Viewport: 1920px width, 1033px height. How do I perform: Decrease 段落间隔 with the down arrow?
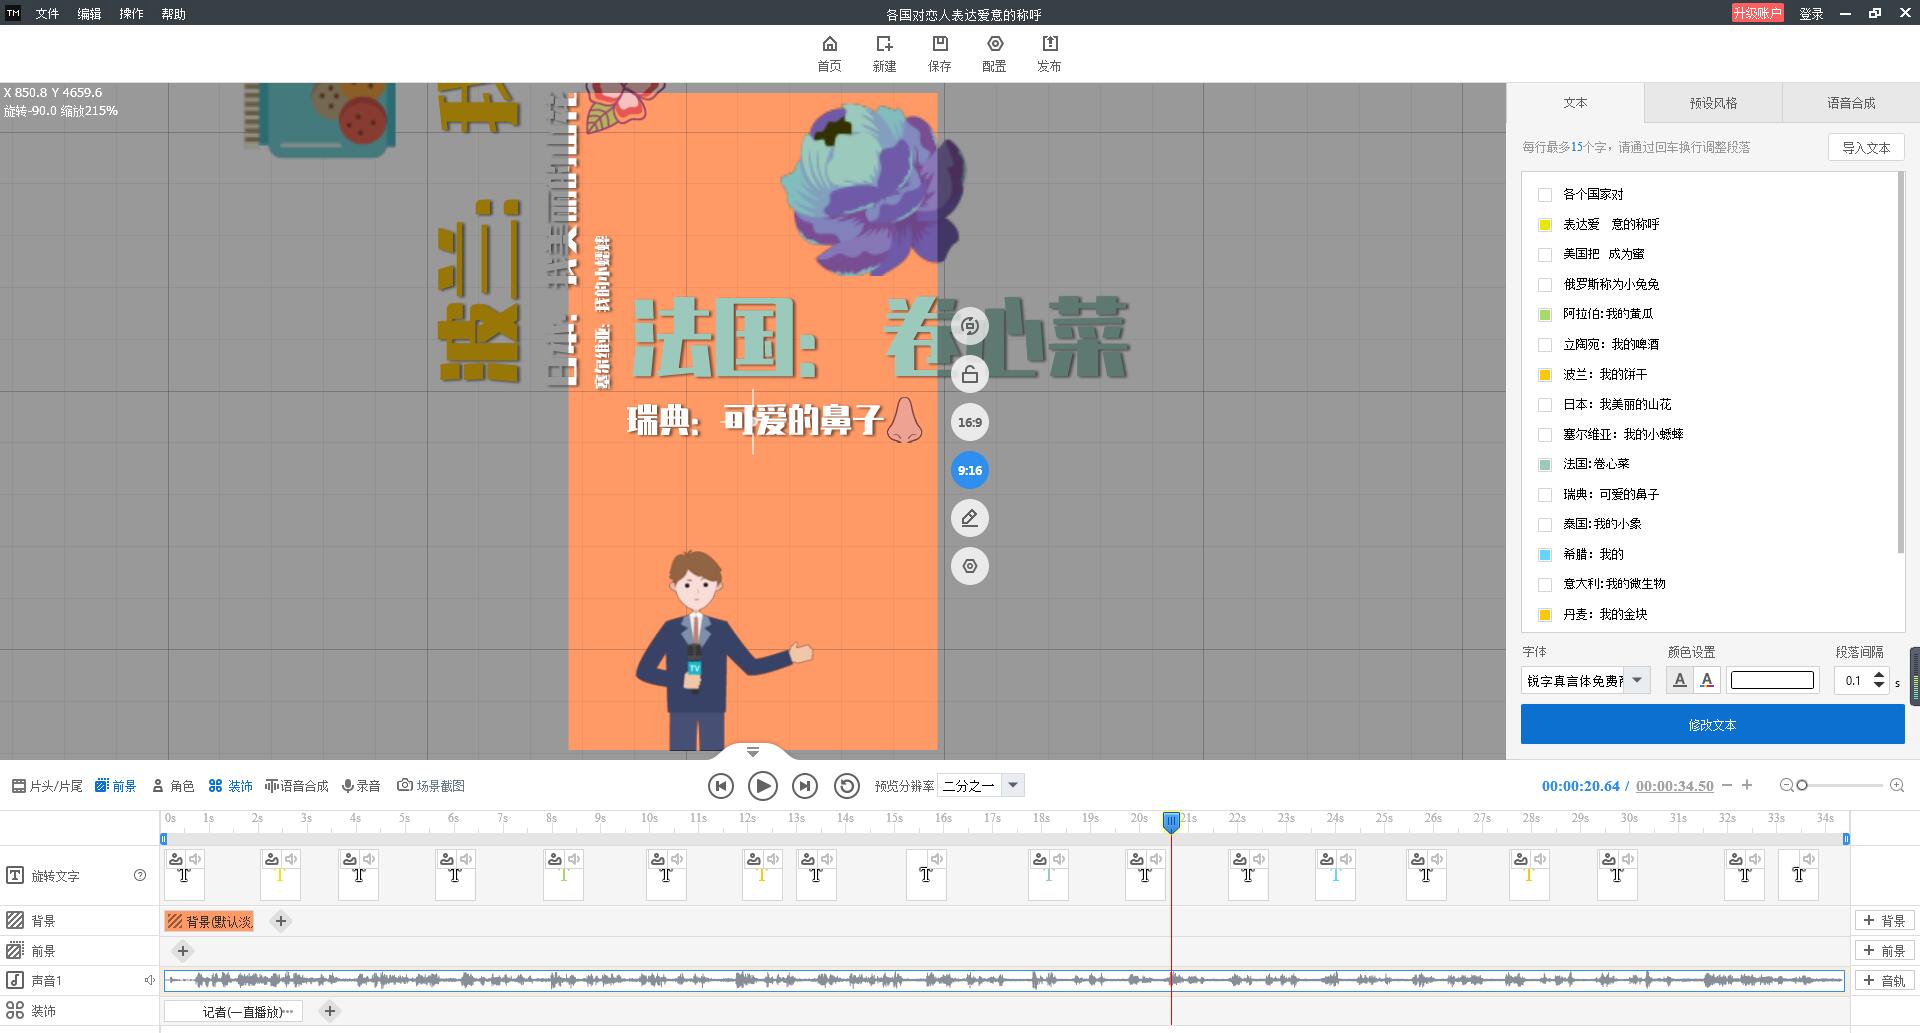pyautogui.click(x=1879, y=686)
